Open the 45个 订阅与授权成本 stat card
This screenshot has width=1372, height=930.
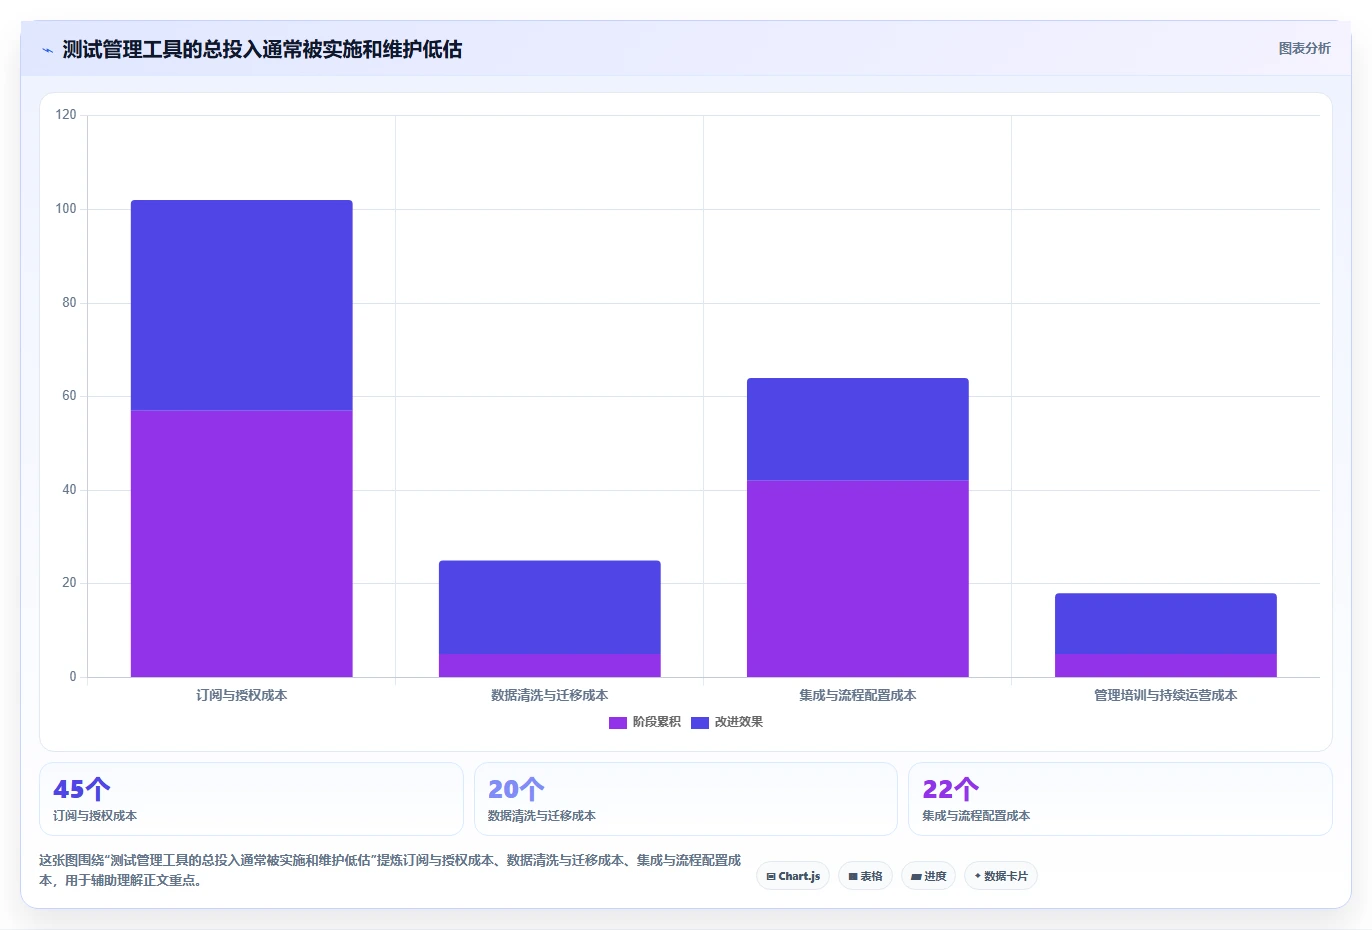[251, 799]
